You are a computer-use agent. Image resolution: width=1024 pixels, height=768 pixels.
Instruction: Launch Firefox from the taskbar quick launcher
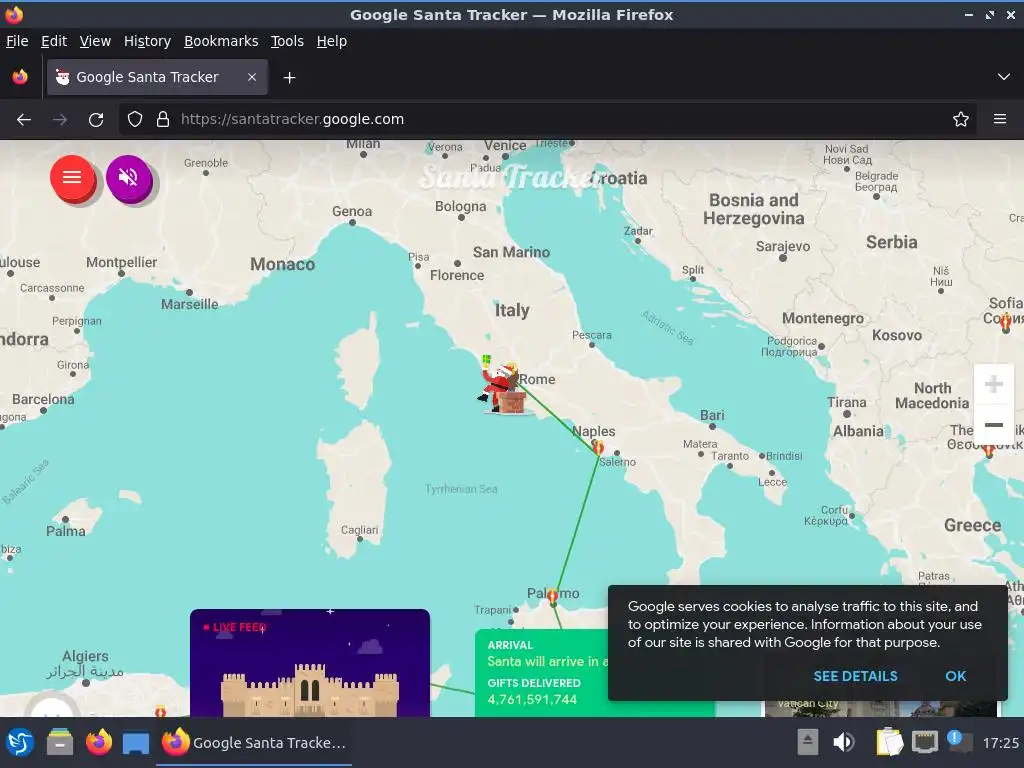click(99, 743)
